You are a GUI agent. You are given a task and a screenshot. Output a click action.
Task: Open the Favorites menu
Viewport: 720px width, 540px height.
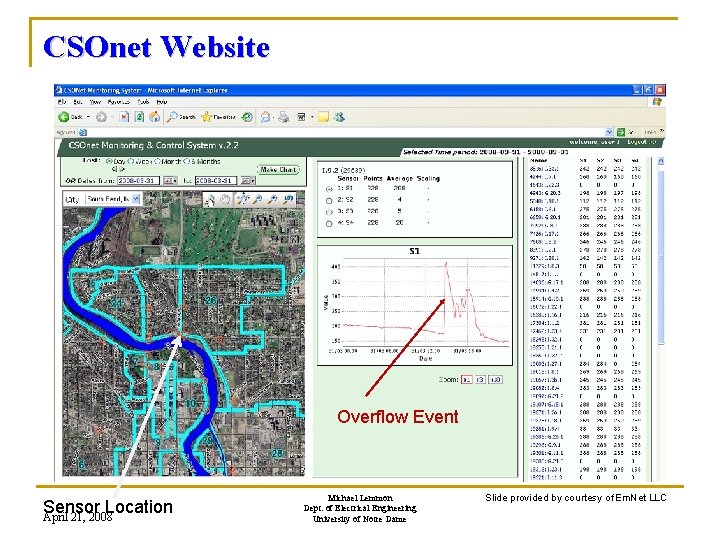(119, 102)
